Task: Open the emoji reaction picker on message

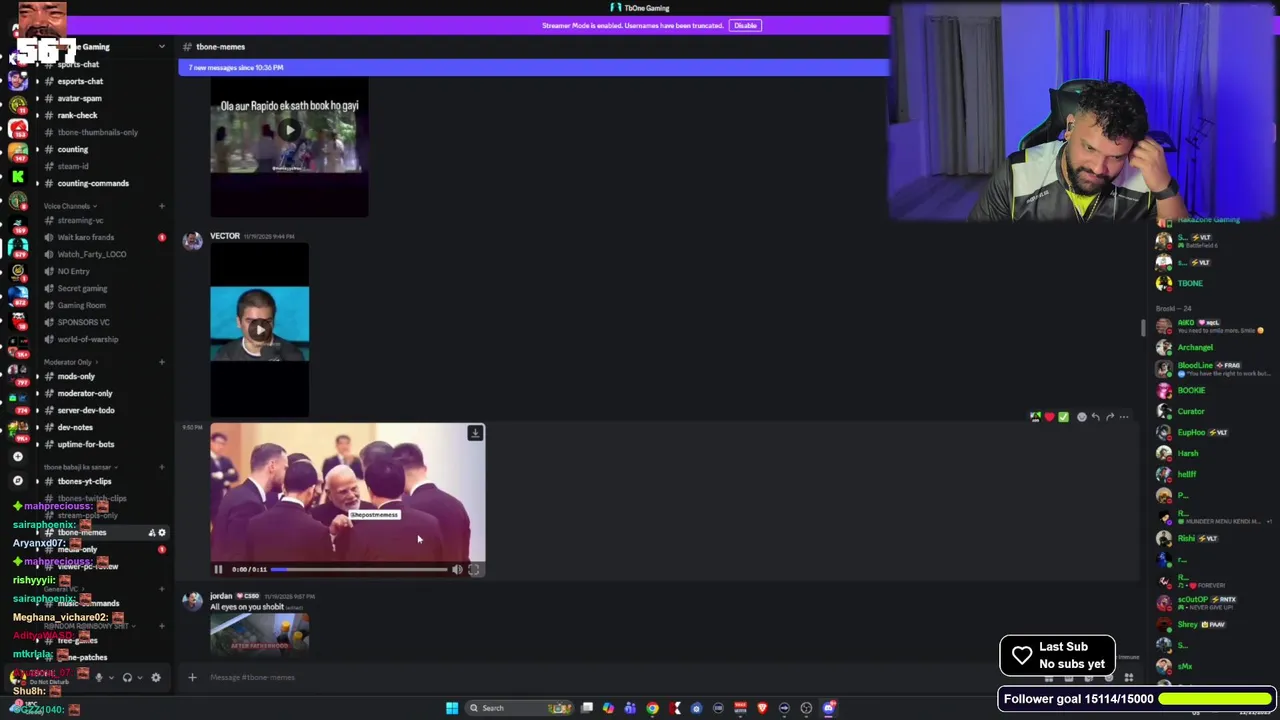Action: pos(1081,417)
